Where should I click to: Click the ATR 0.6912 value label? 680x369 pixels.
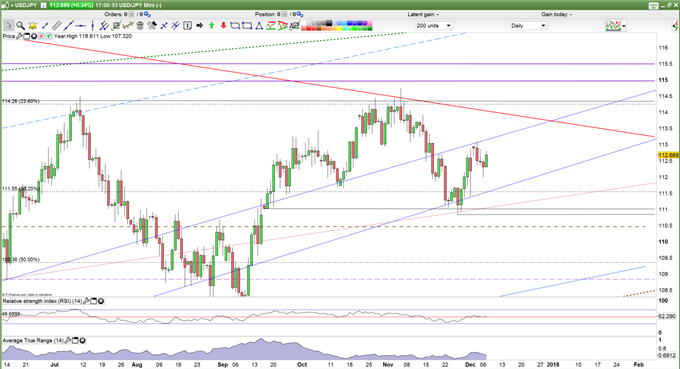(x=667, y=355)
